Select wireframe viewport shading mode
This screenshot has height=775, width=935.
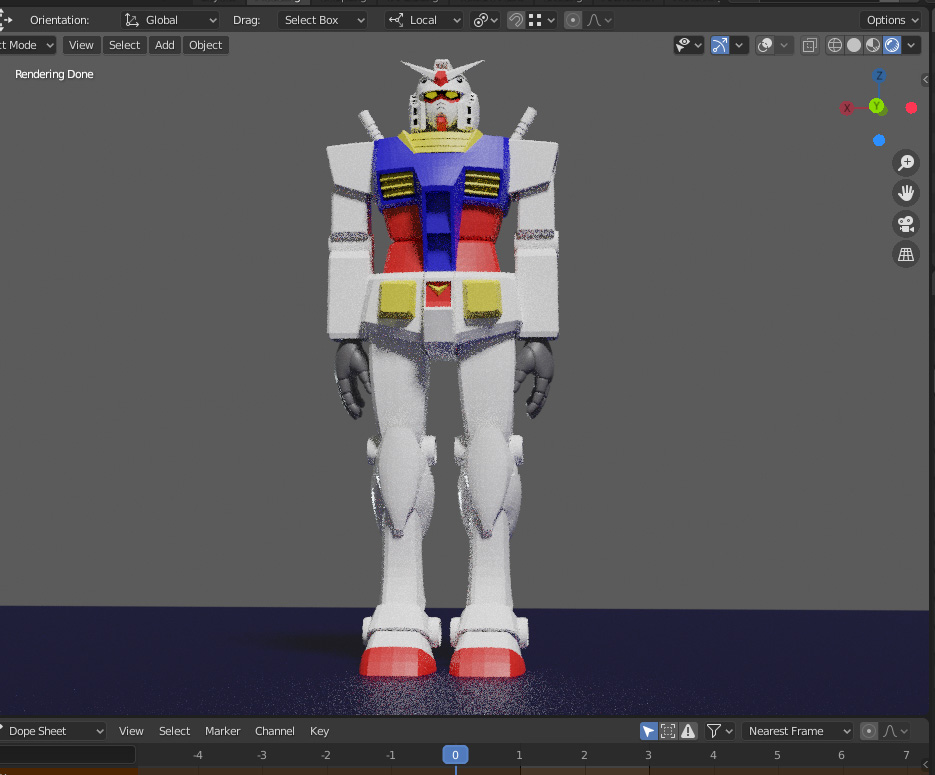tap(836, 45)
